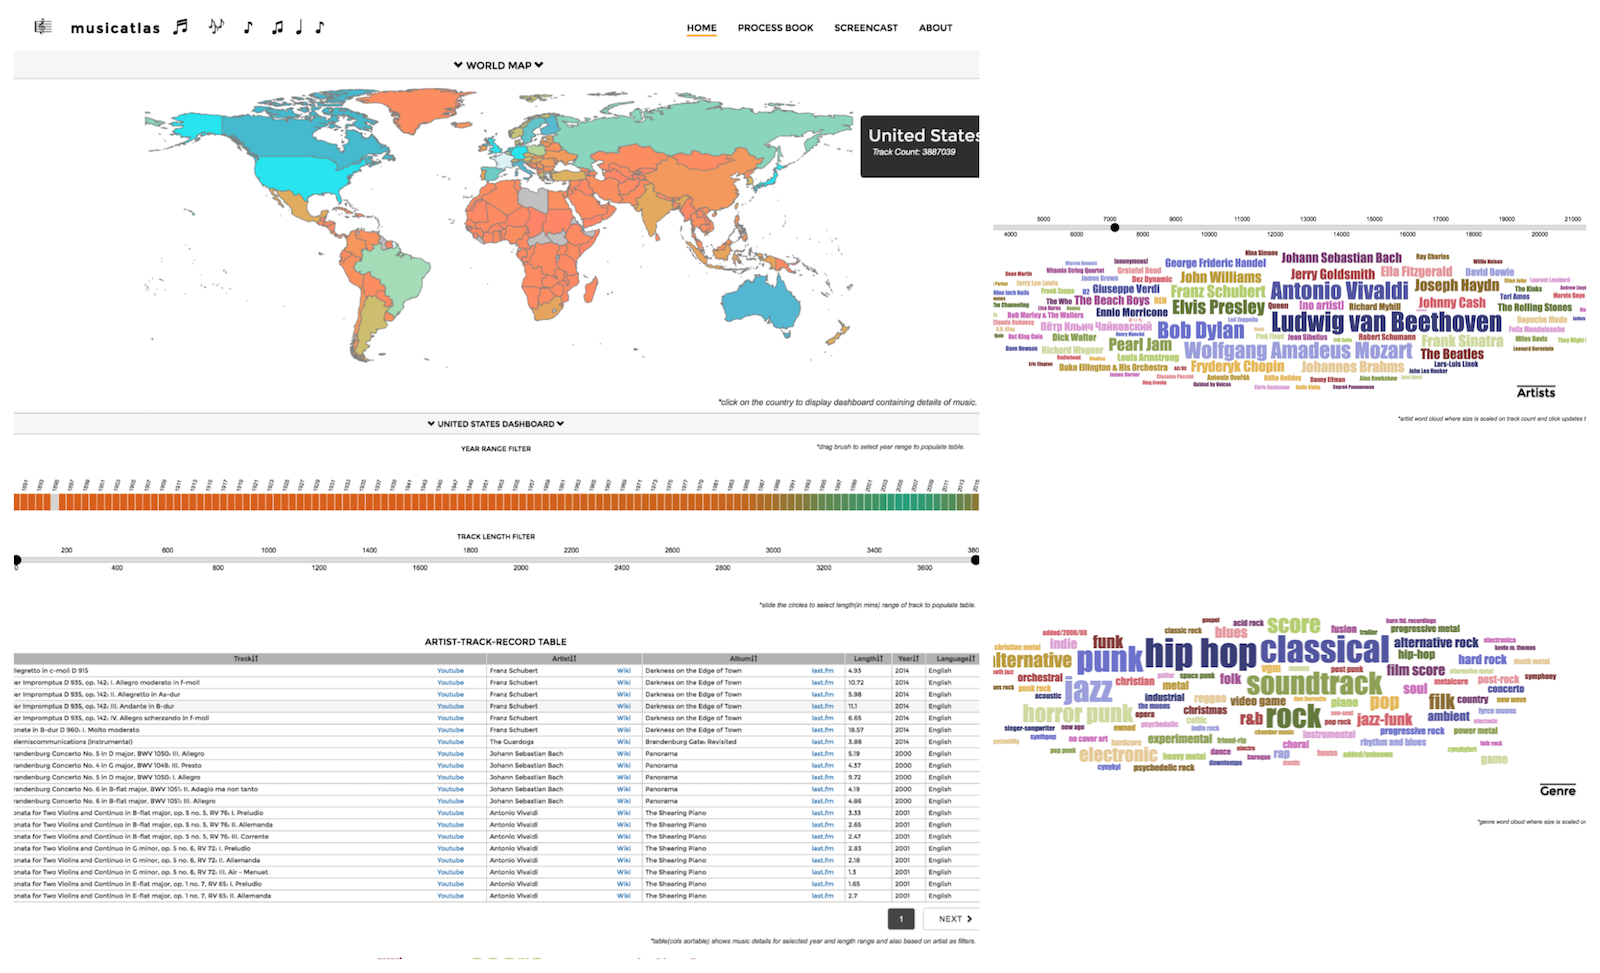Click 'Pearl Jam' in the artist cloud

pos(1140,345)
